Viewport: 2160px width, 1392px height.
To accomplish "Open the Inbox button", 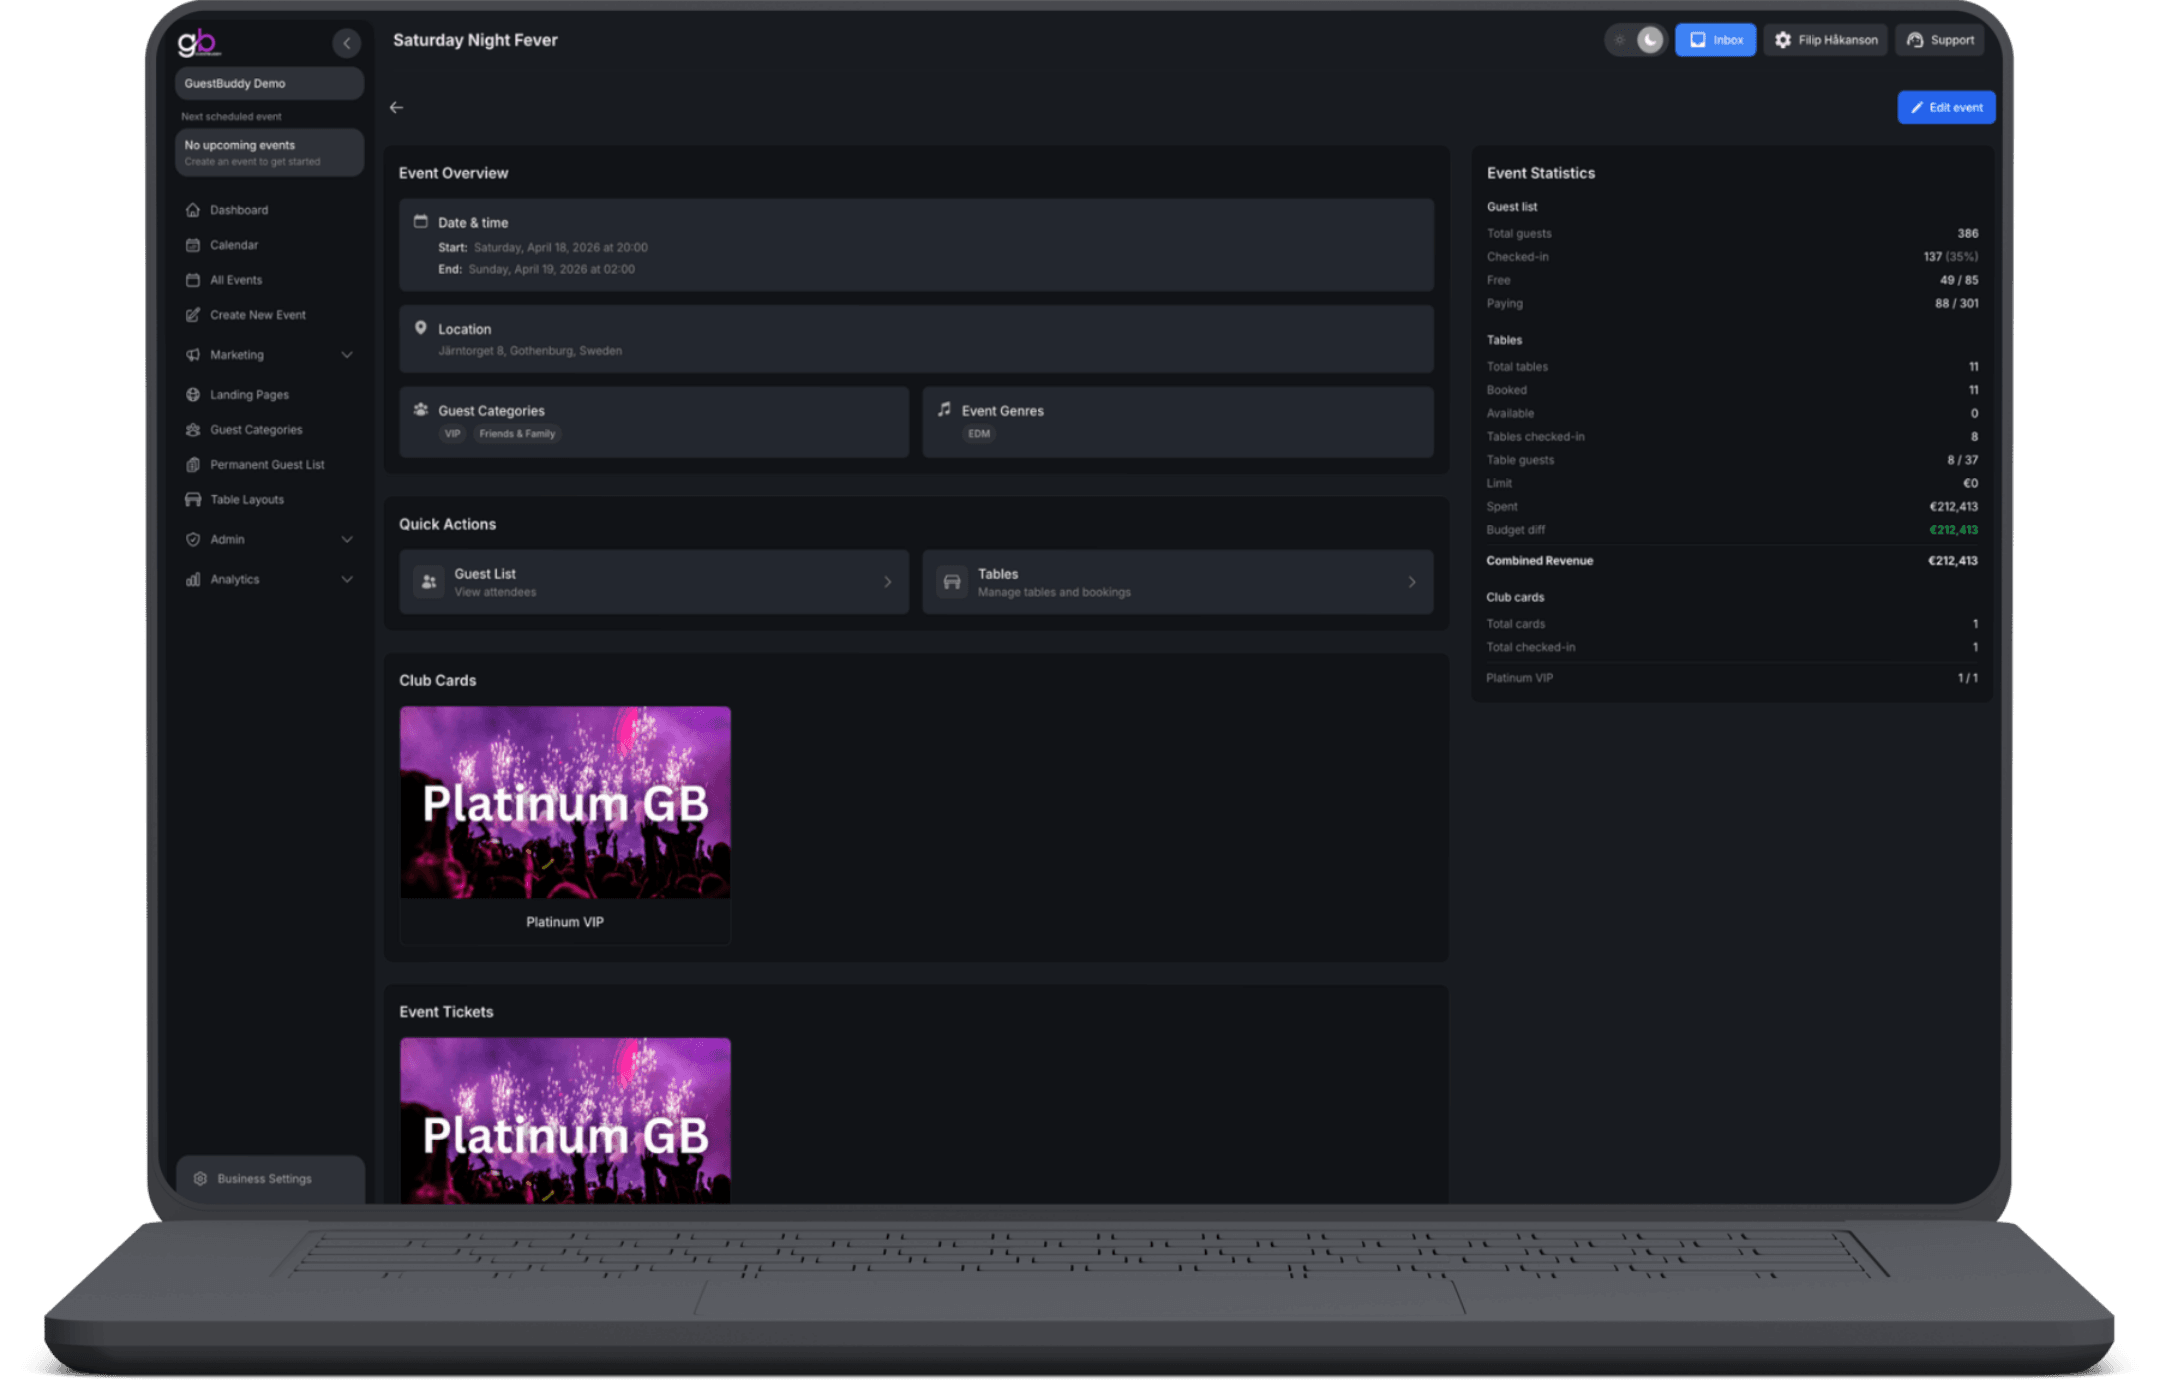I will coord(1715,40).
